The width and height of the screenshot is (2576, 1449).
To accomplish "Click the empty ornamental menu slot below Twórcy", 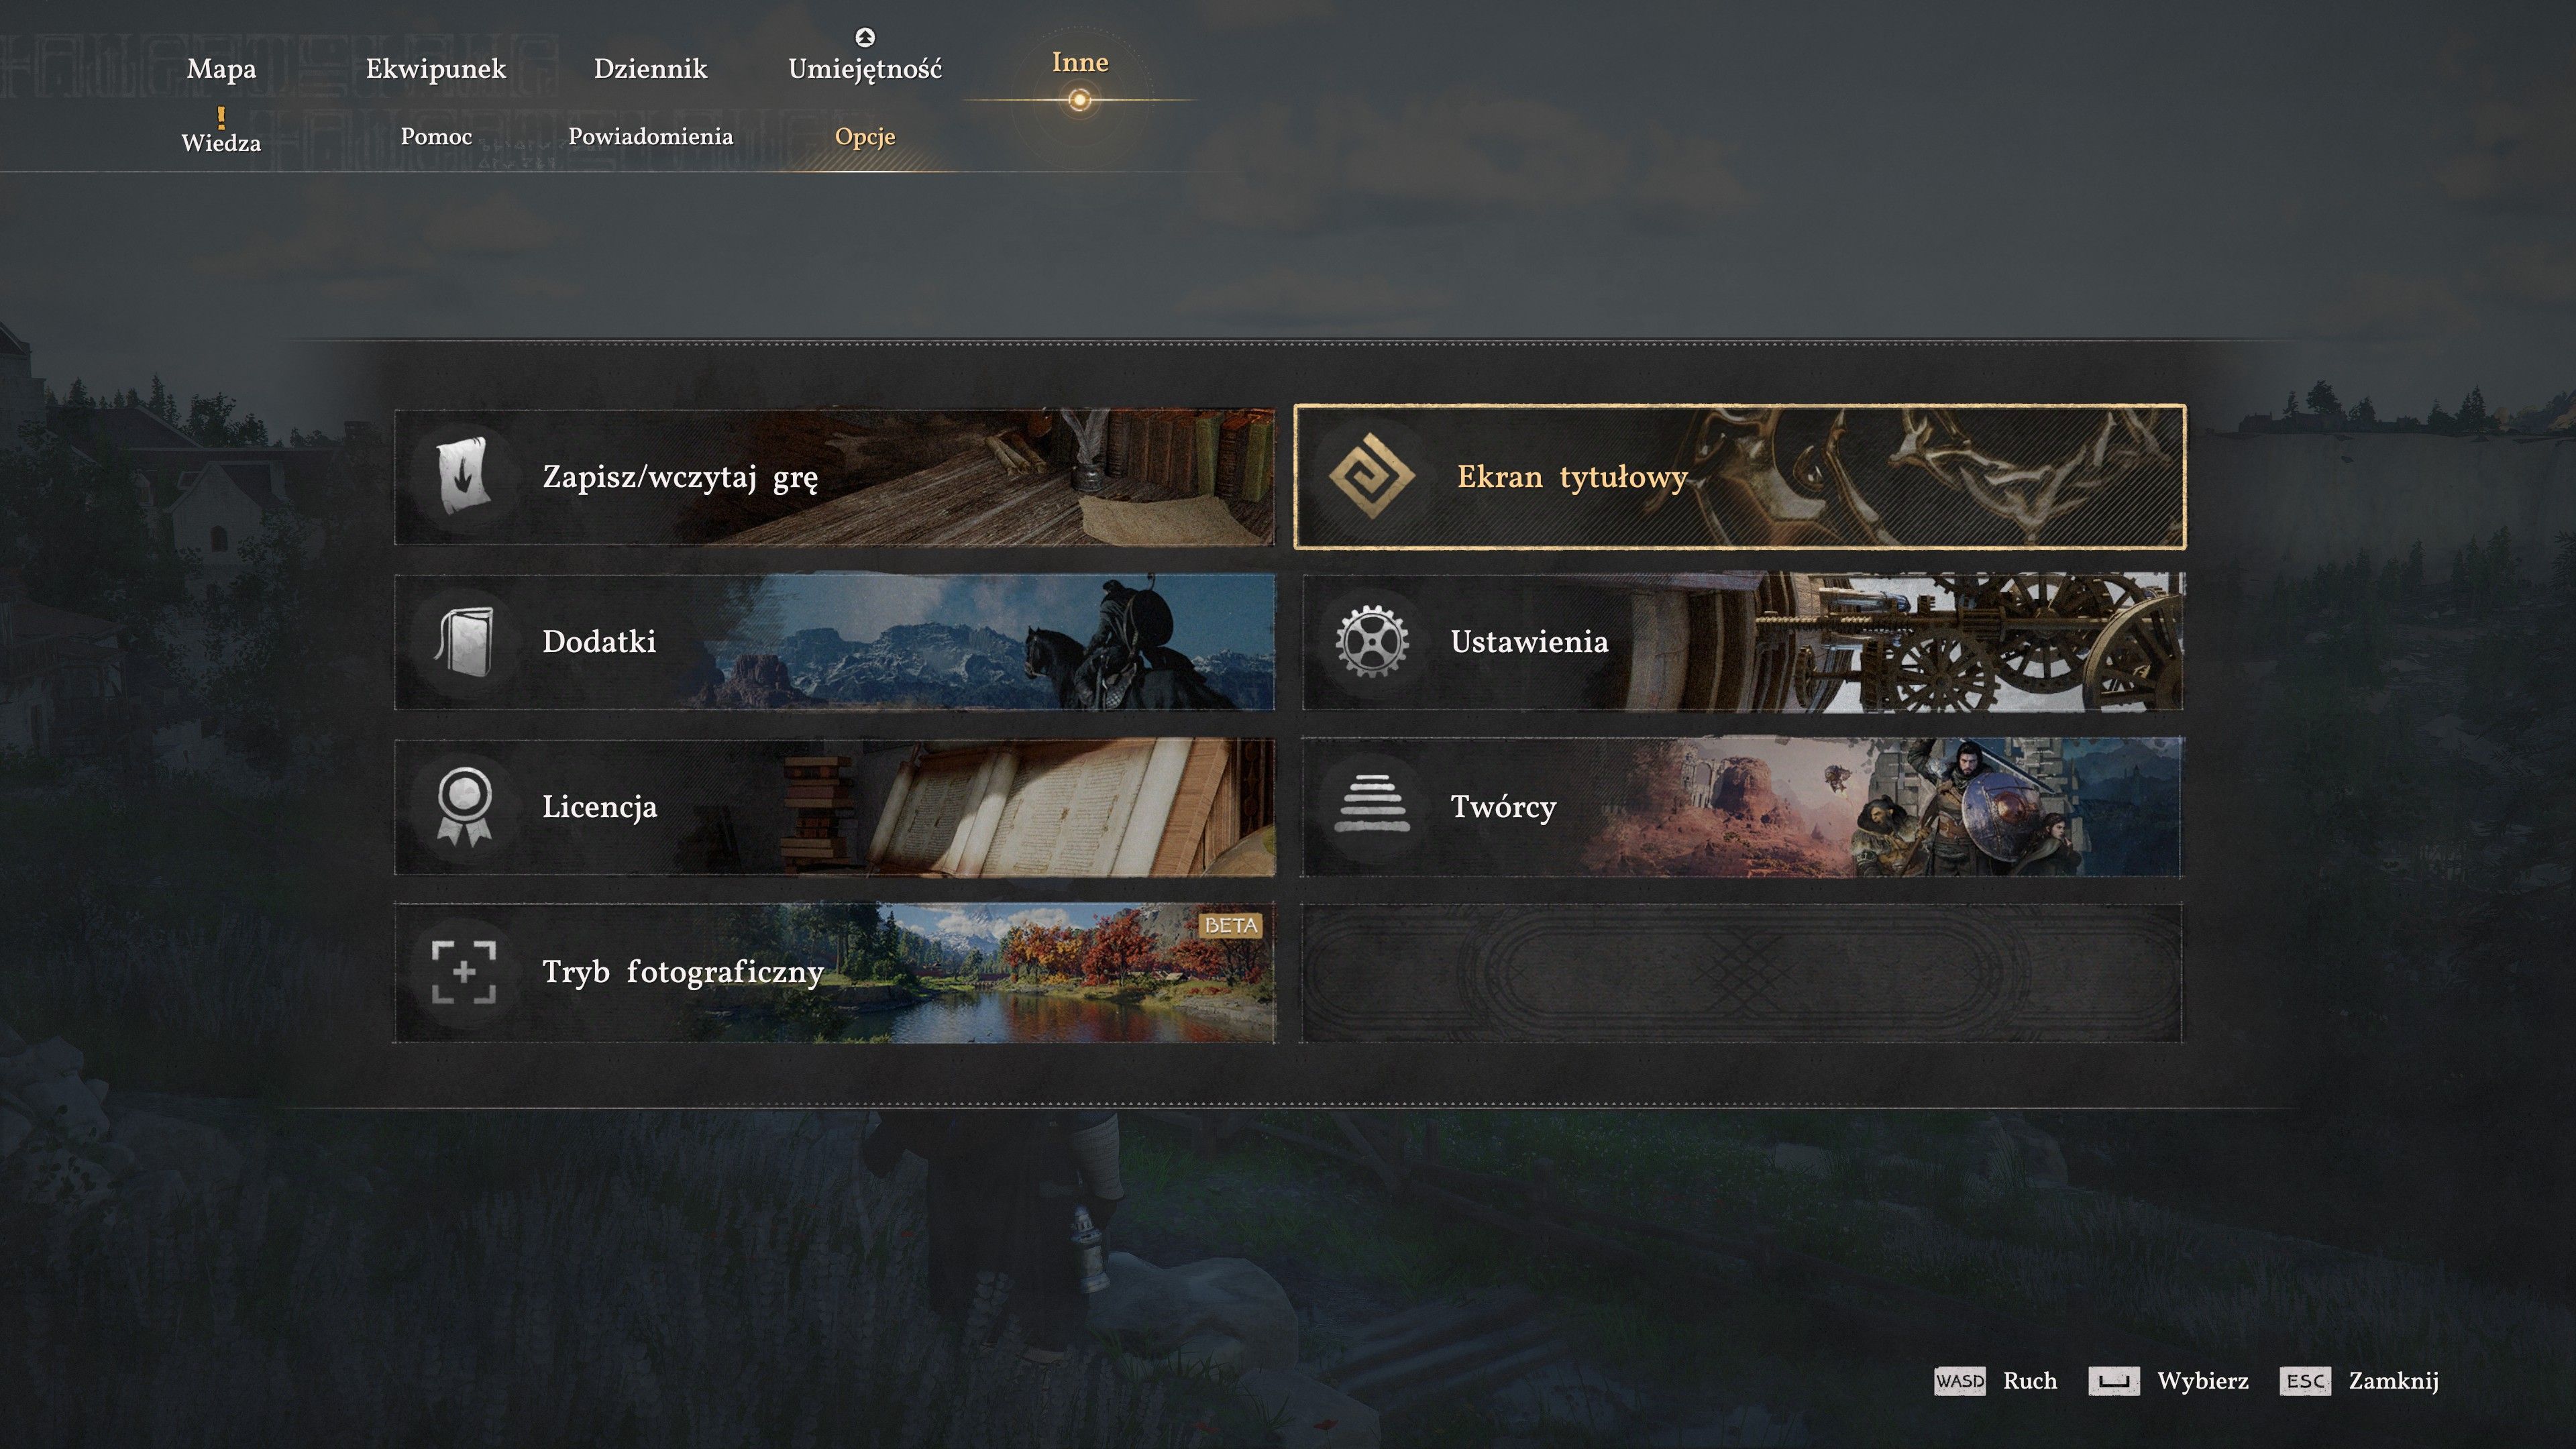I will pyautogui.click(x=1741, y=972).
